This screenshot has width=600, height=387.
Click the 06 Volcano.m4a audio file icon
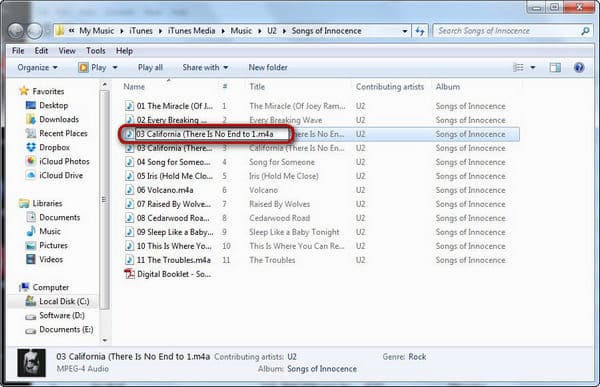pos(130,190)
